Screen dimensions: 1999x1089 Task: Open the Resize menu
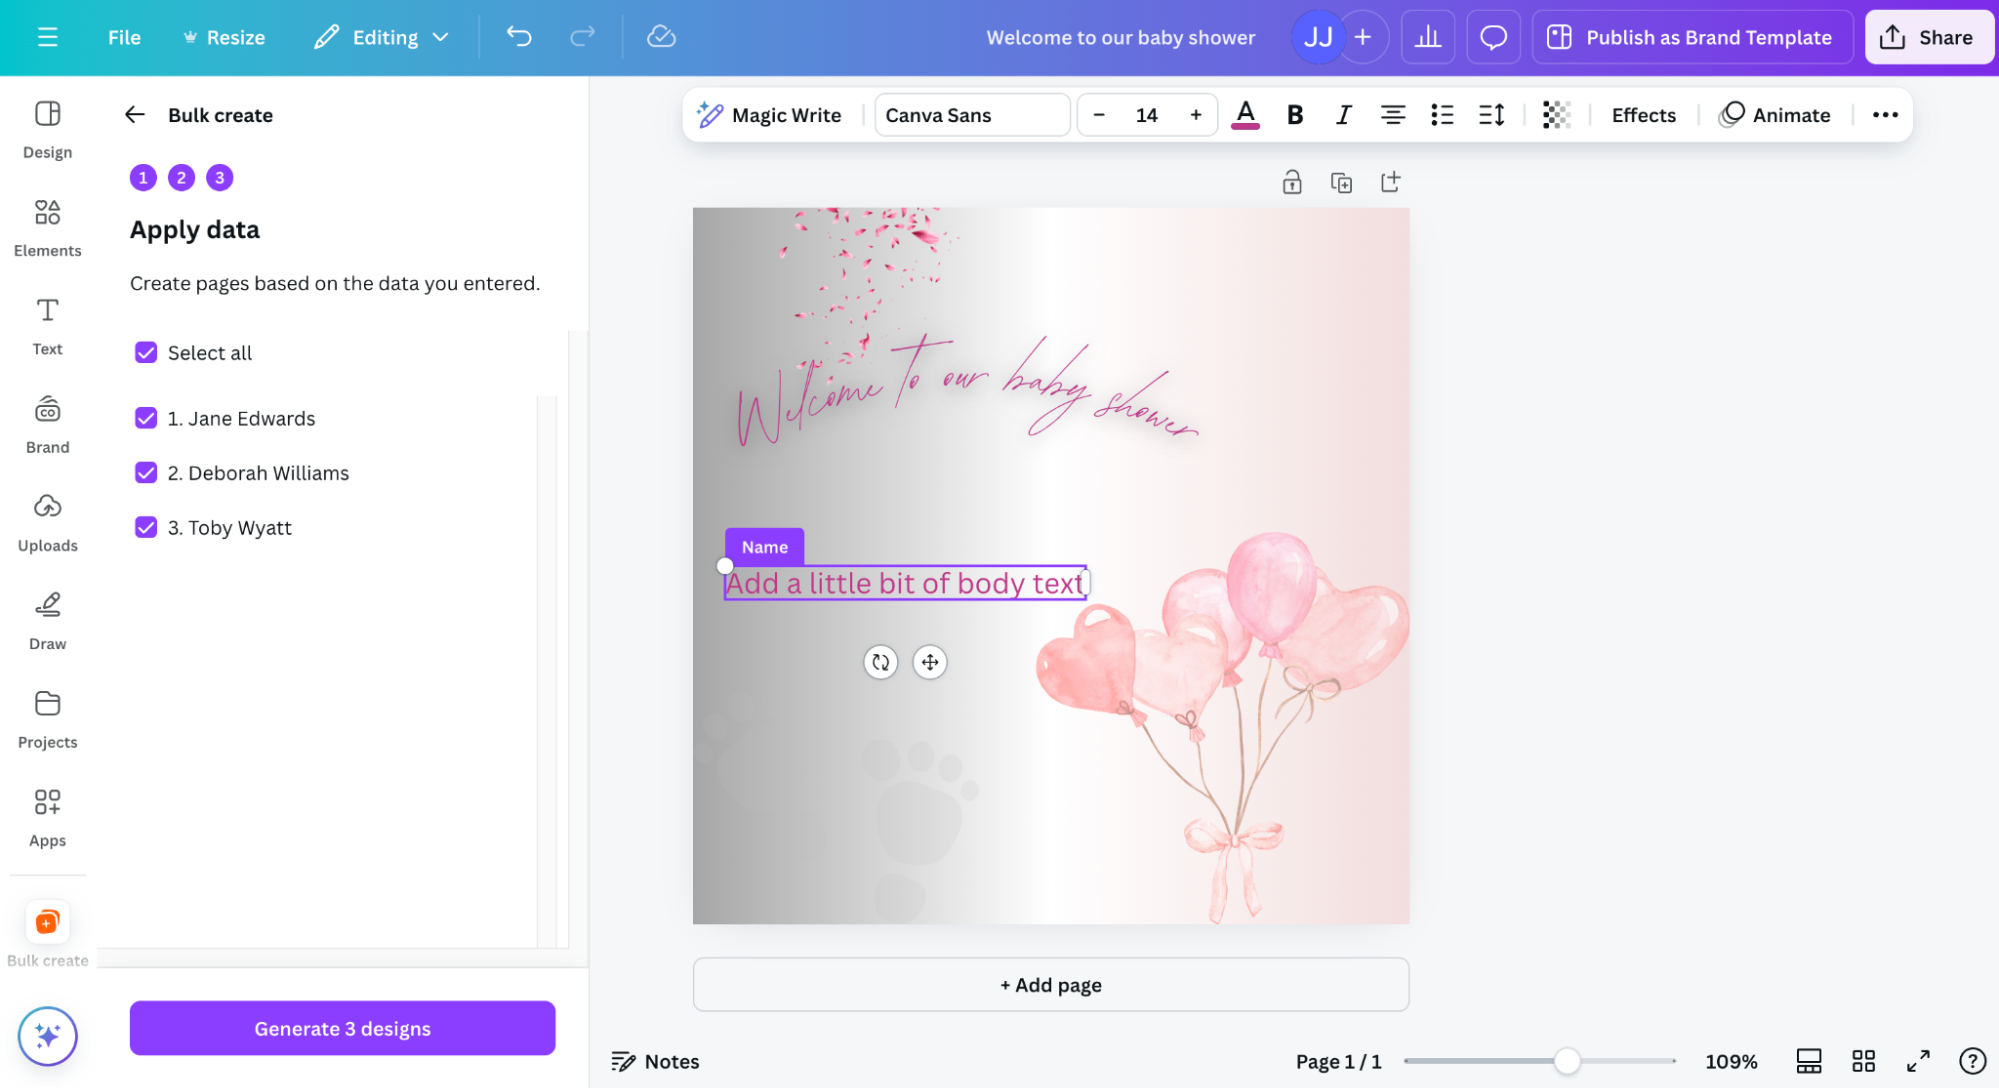click(x=224, y=37)
